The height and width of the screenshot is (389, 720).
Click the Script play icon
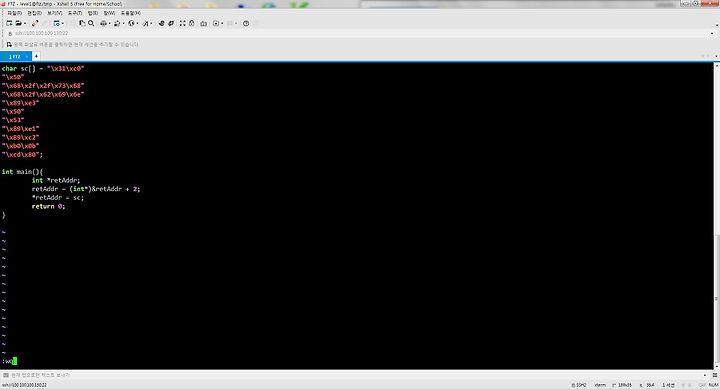(216, 23)
